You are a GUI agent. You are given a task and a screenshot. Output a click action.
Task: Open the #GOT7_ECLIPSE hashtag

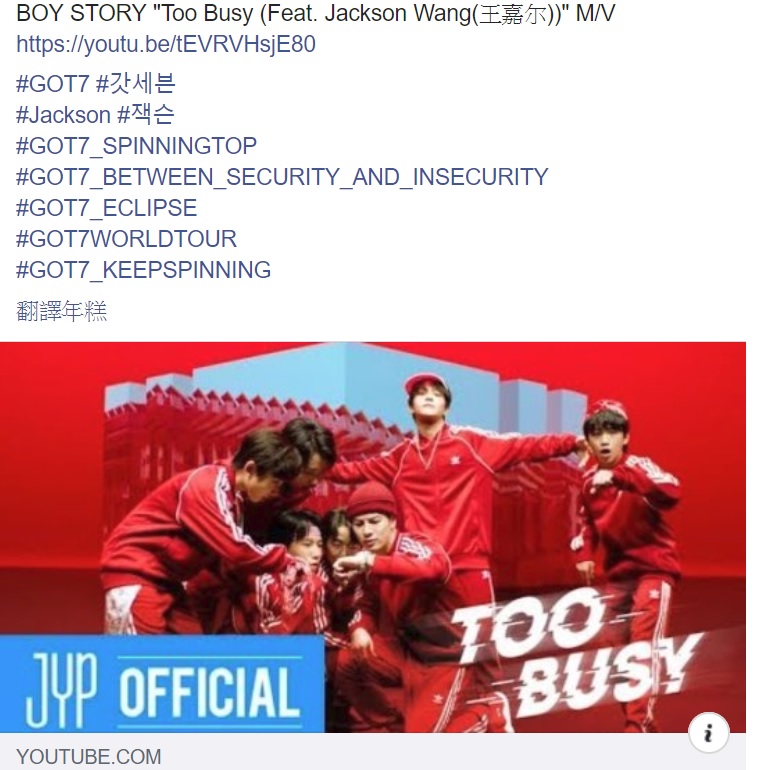coord(107,208)
